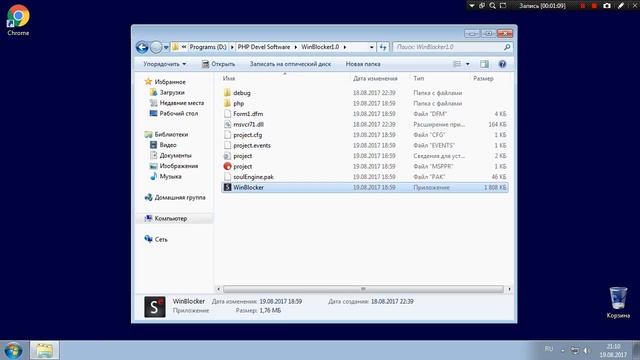This screenshot has width=640, height=360.
Task: Select Programs (D:) in the breadcrumb
Action: pyautogui.click(x=208, y=47)
